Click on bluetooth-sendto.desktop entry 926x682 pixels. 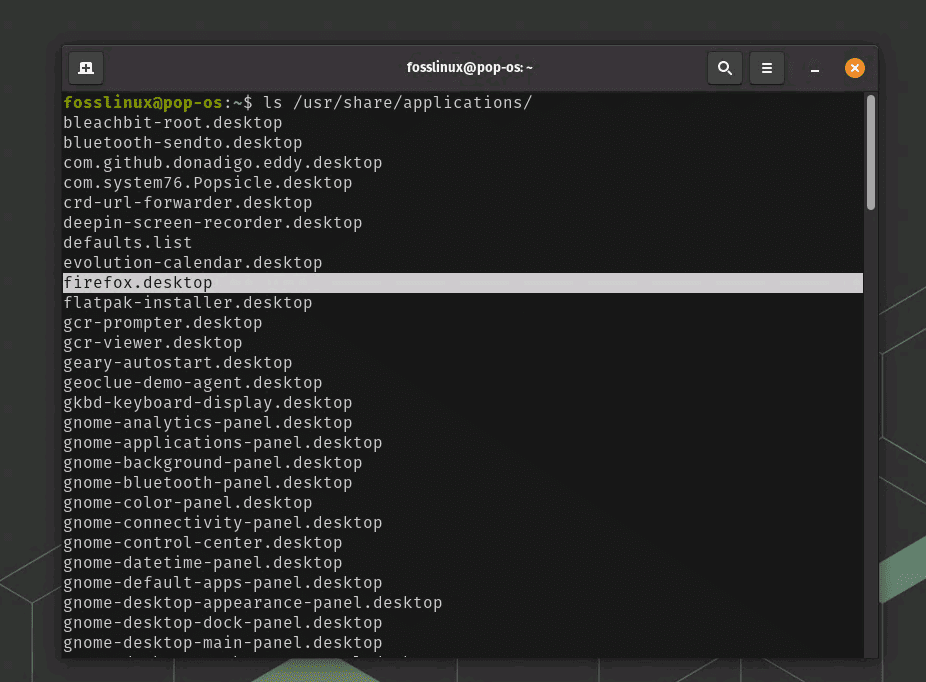click(x=183, y=142)
